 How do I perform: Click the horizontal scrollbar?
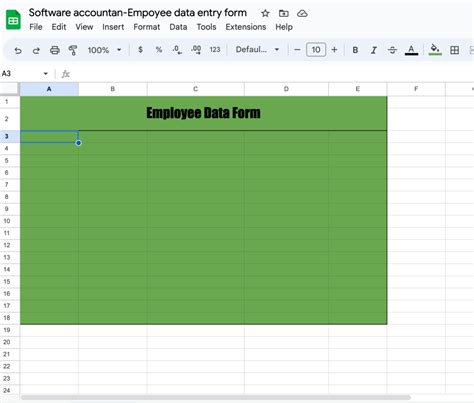[216, 397]
